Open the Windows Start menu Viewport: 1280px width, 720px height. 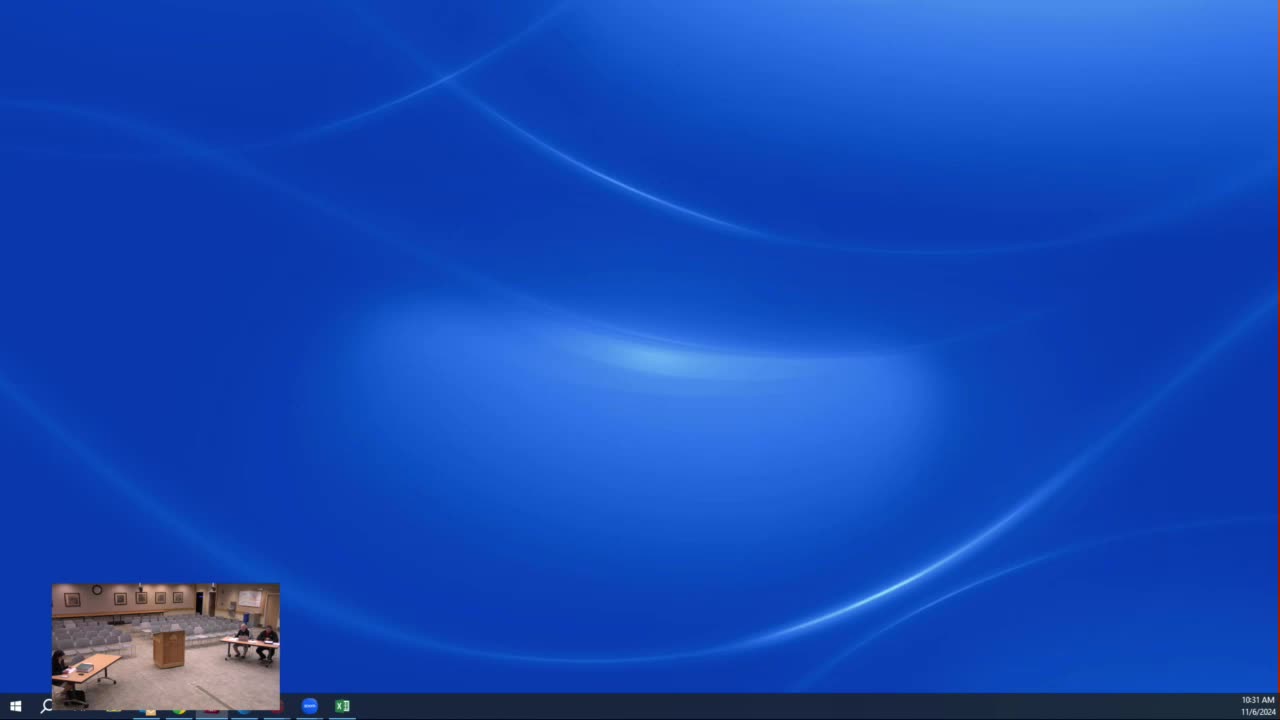coord(15,706)
